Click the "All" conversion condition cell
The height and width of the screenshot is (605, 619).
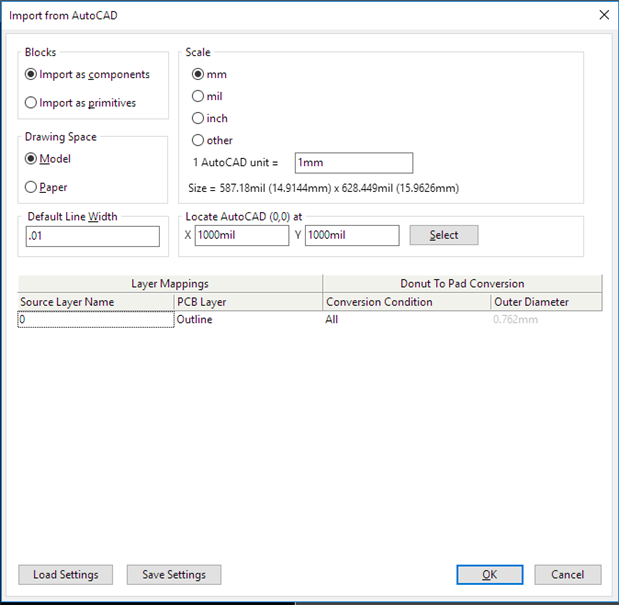[407, 320]
